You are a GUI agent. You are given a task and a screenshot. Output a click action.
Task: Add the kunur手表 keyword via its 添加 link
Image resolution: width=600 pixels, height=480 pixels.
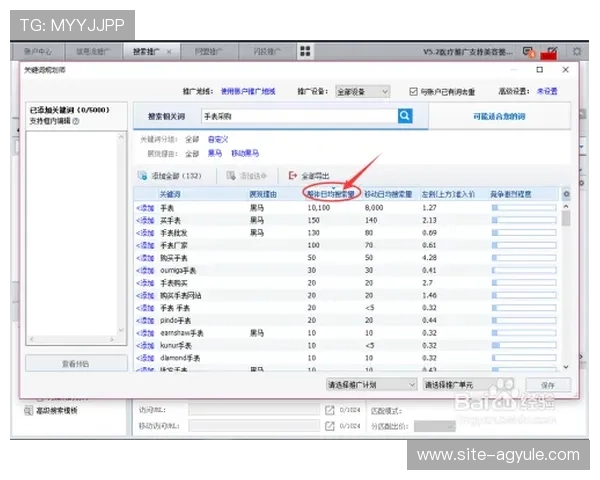point(145,345)
